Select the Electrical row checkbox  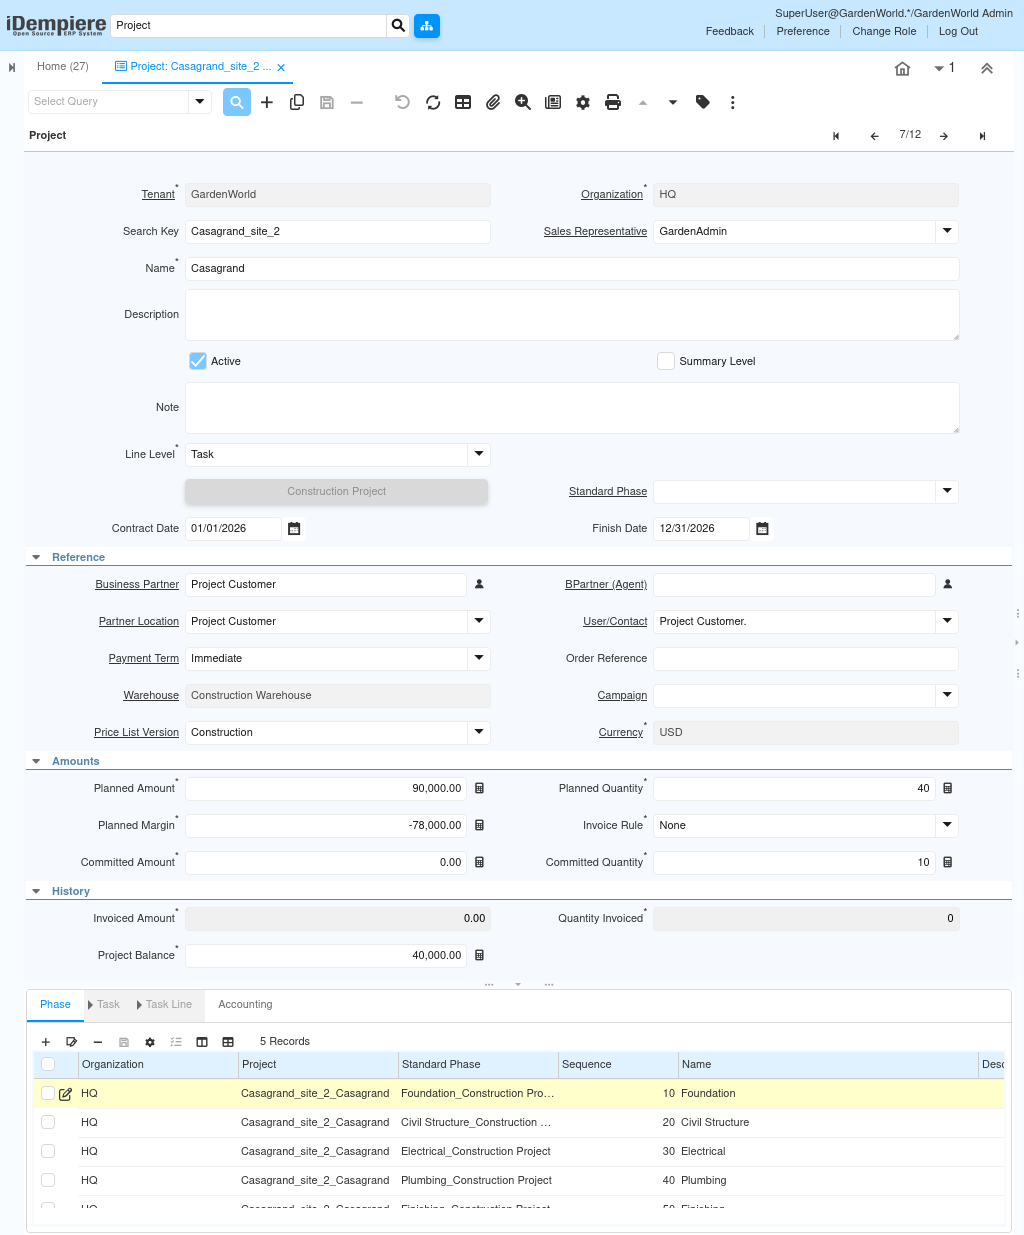[x=48, y=1151]
